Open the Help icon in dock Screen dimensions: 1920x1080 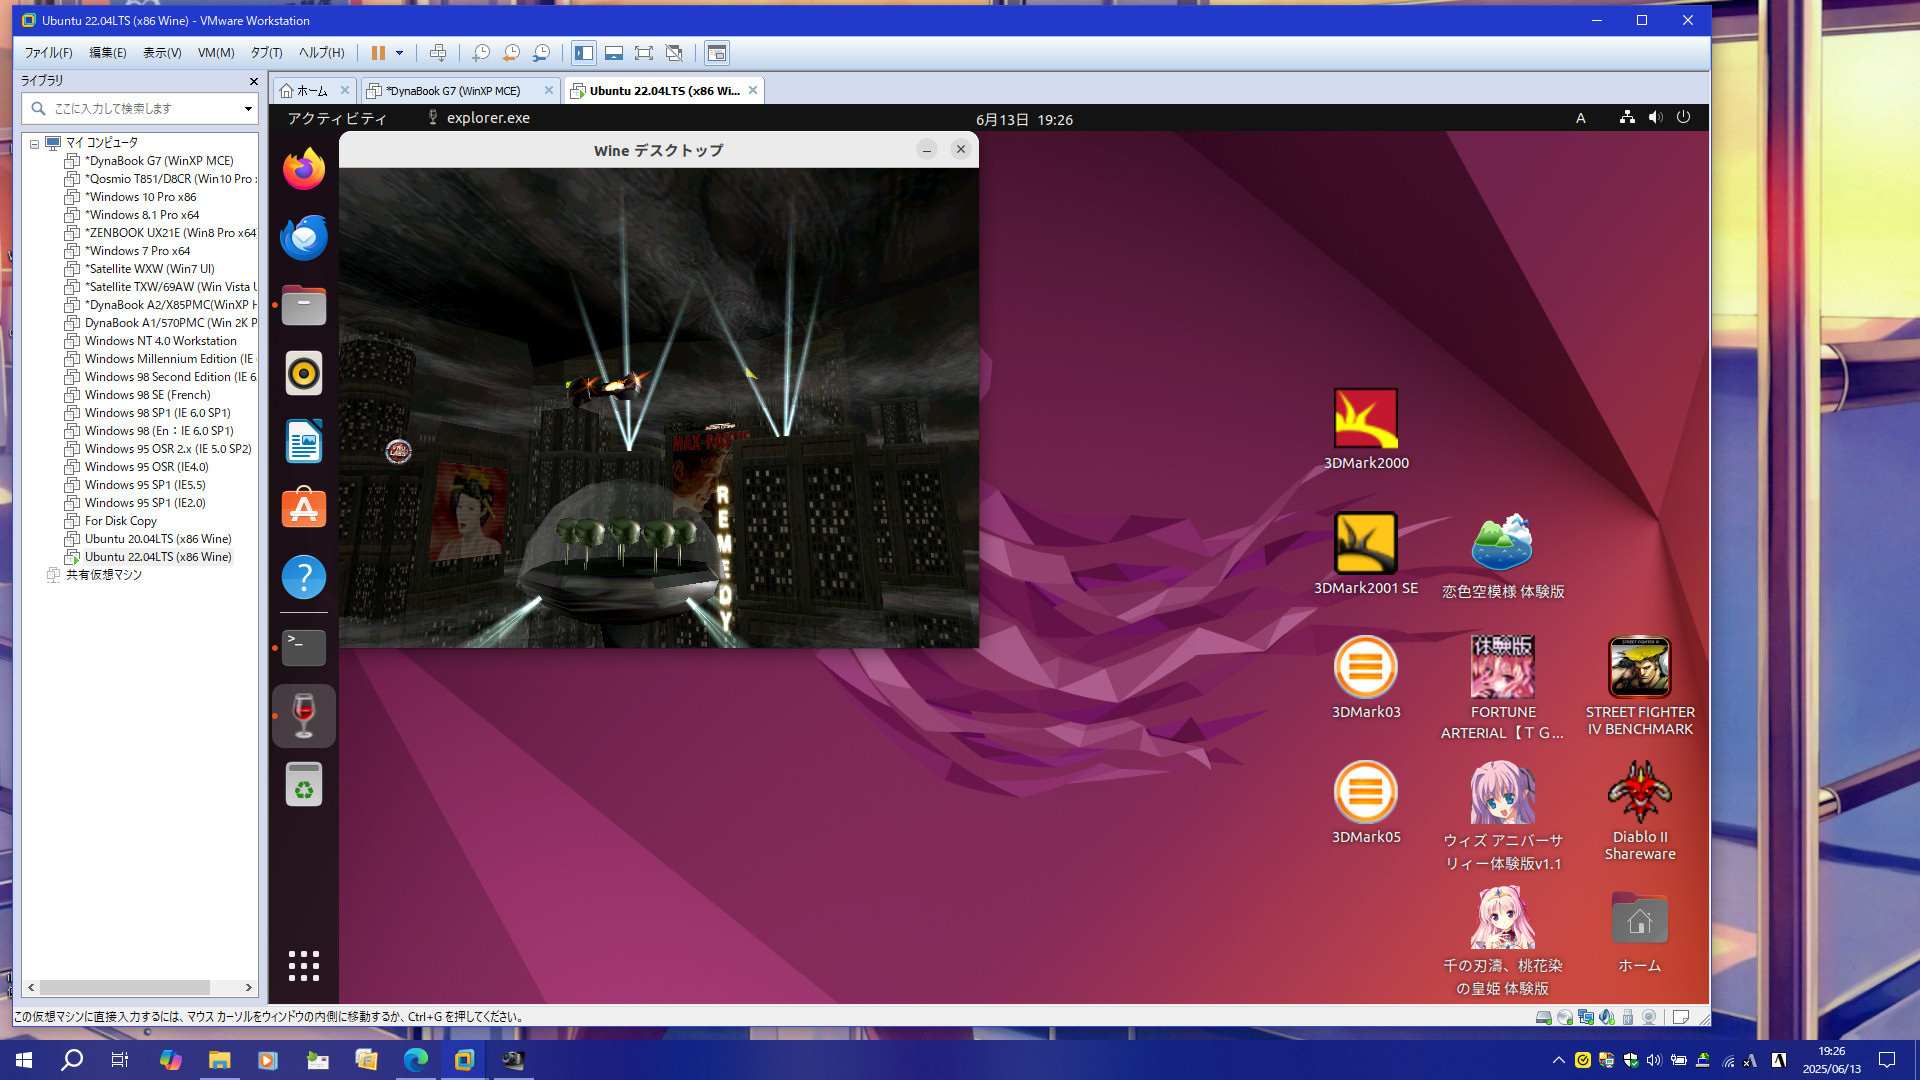(x=304, y=577)
